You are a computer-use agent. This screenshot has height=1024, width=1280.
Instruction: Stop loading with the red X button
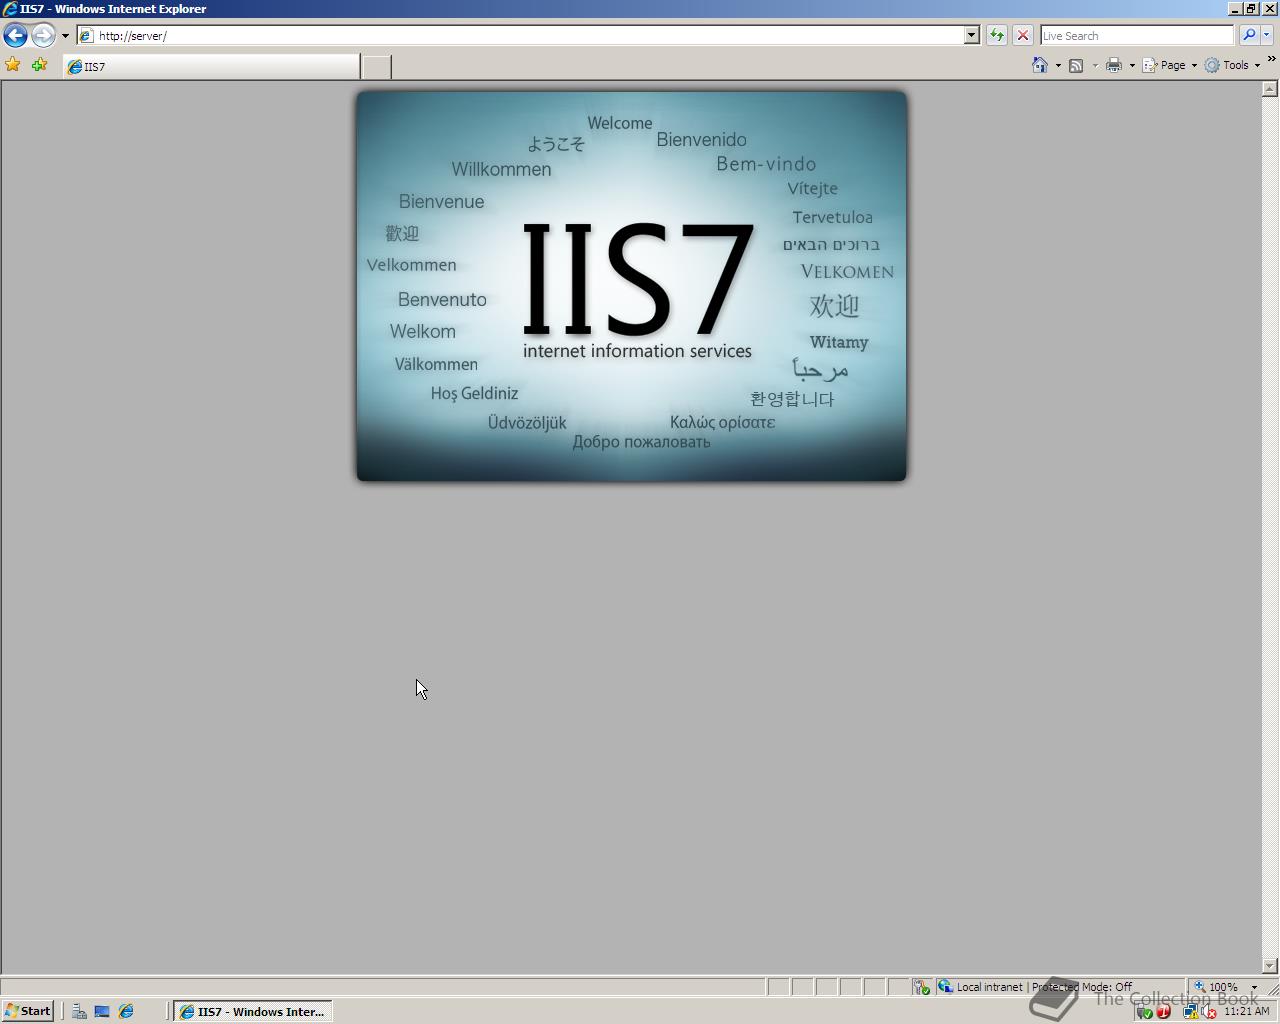point(1022,35)
